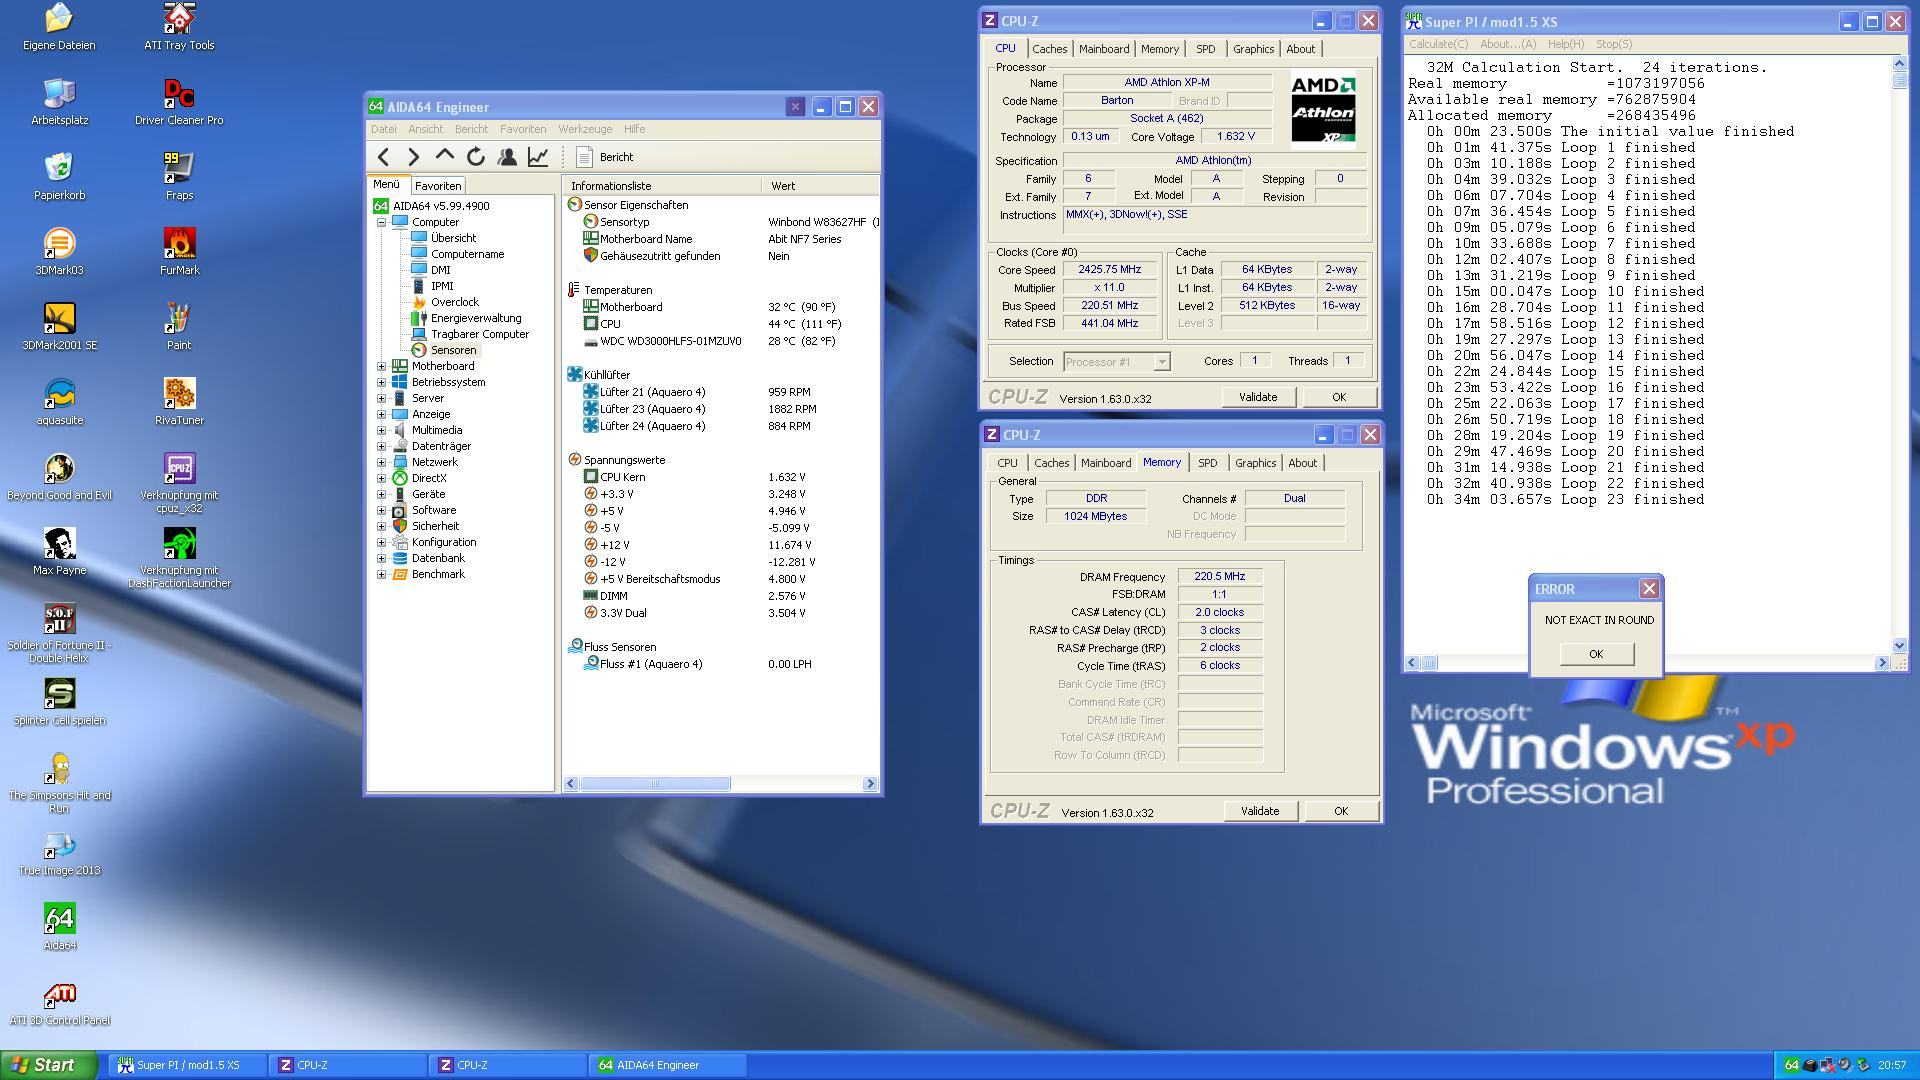Screen dimensions: 1920x1080
Task: Click AIDA64 horizontal scrollbar thumb
Action: tap(655, 784)
